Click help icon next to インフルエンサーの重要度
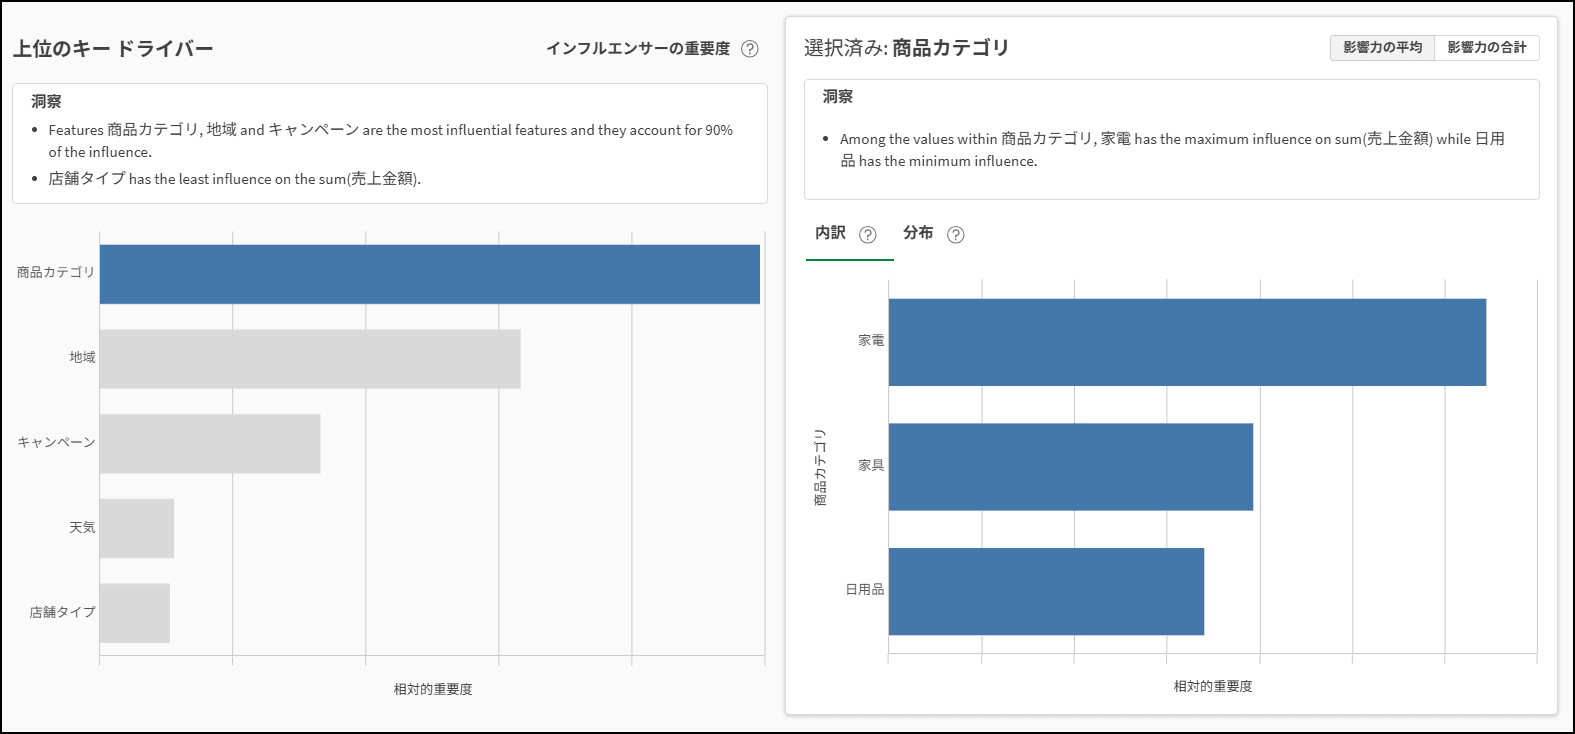 tap(749, 49)
